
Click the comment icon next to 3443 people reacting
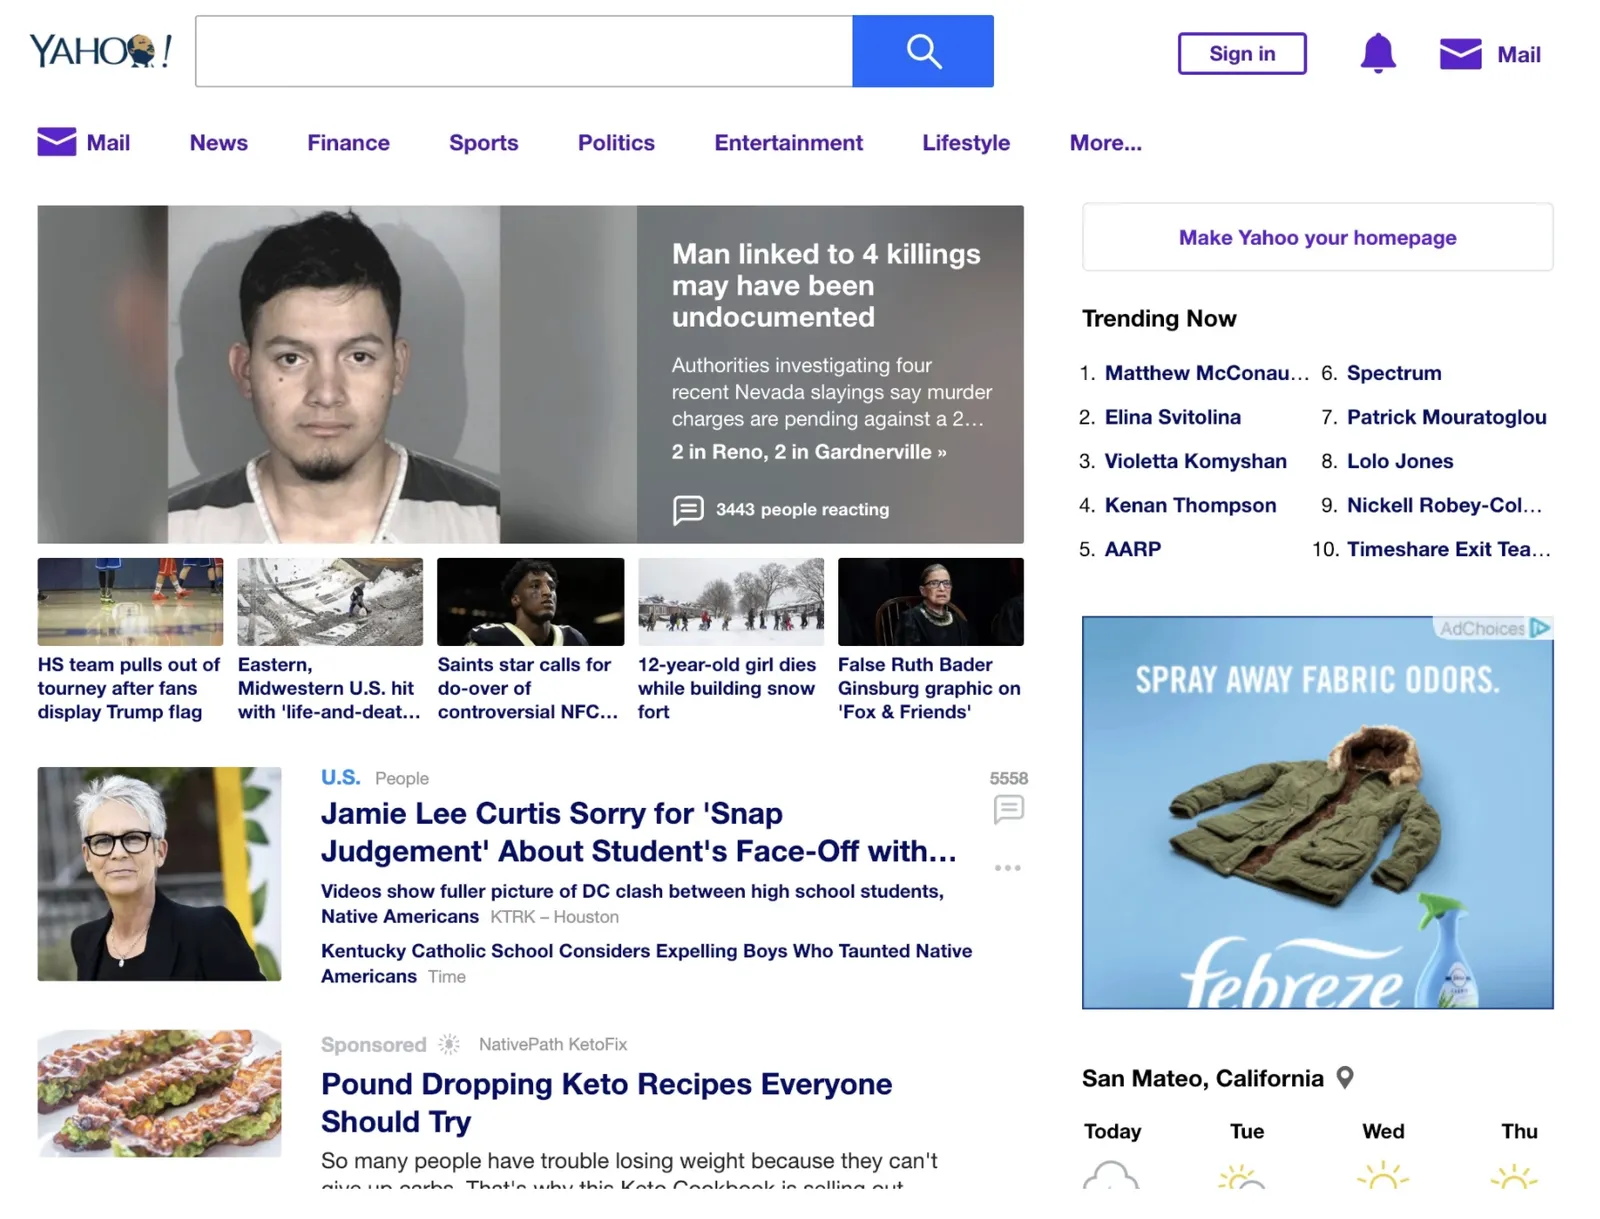[x=688, y=510]
